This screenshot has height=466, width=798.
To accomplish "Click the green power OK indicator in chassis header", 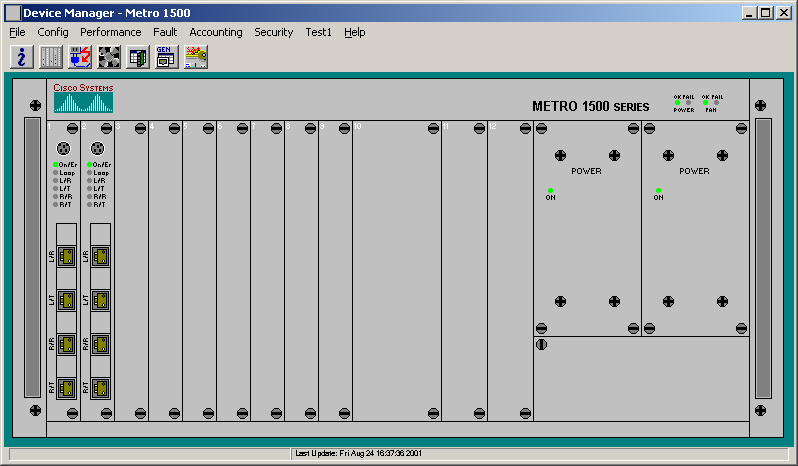I will 677,102.
